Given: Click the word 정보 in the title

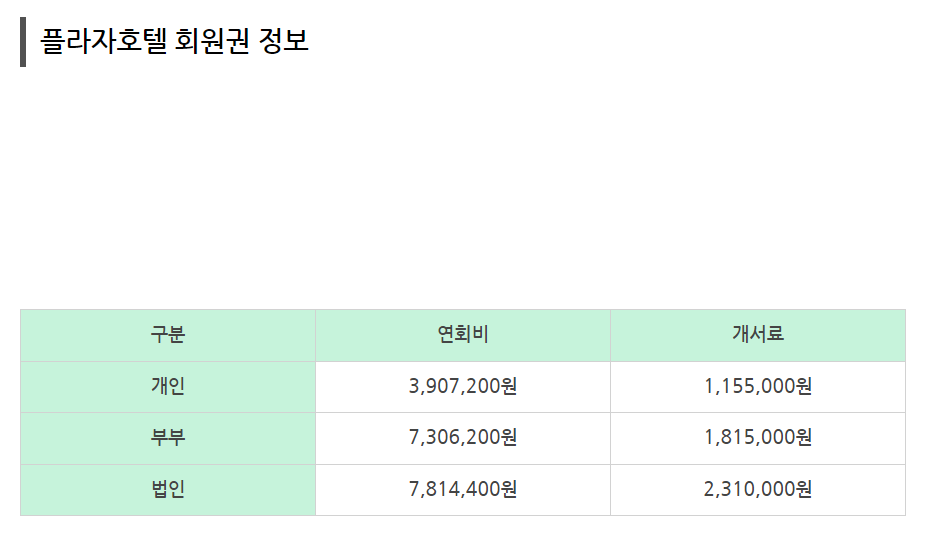Looking at the screenshot, I should click(x=284, y=41).
